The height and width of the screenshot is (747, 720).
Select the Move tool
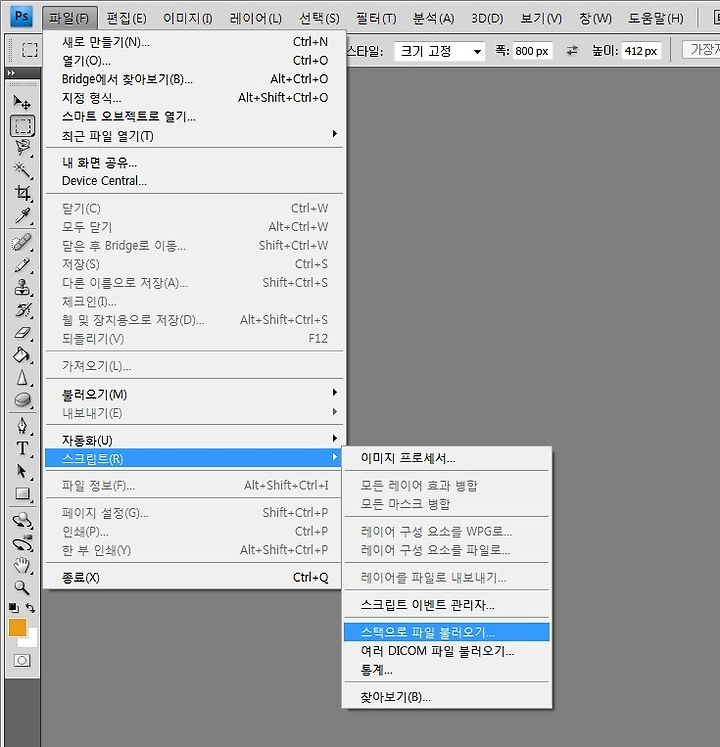click(22, 102)
